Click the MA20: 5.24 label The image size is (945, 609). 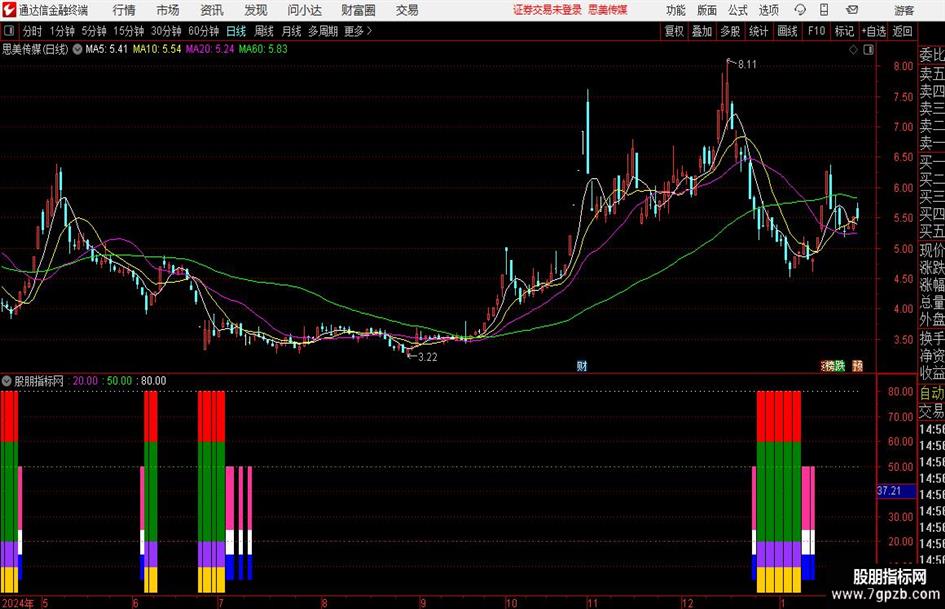[210, 49]
